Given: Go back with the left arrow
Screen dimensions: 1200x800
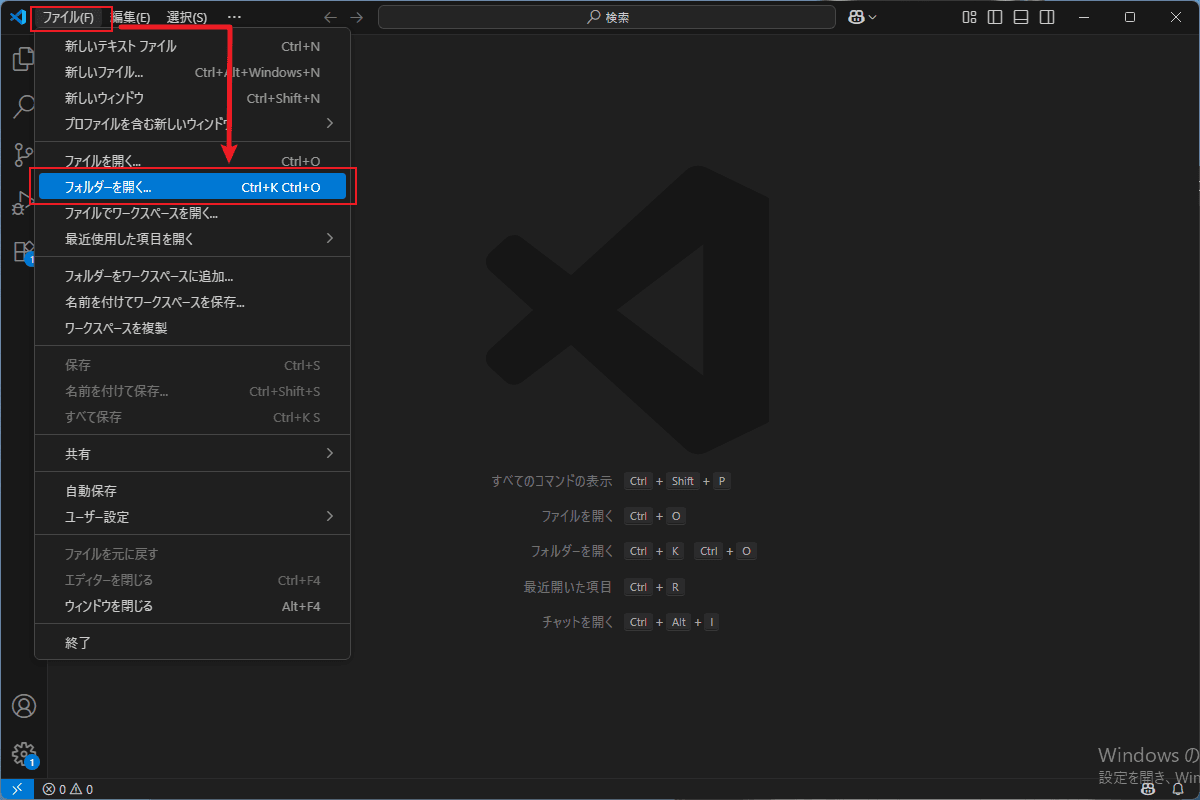Looking at the screenshot, I should tap(331, 17).
